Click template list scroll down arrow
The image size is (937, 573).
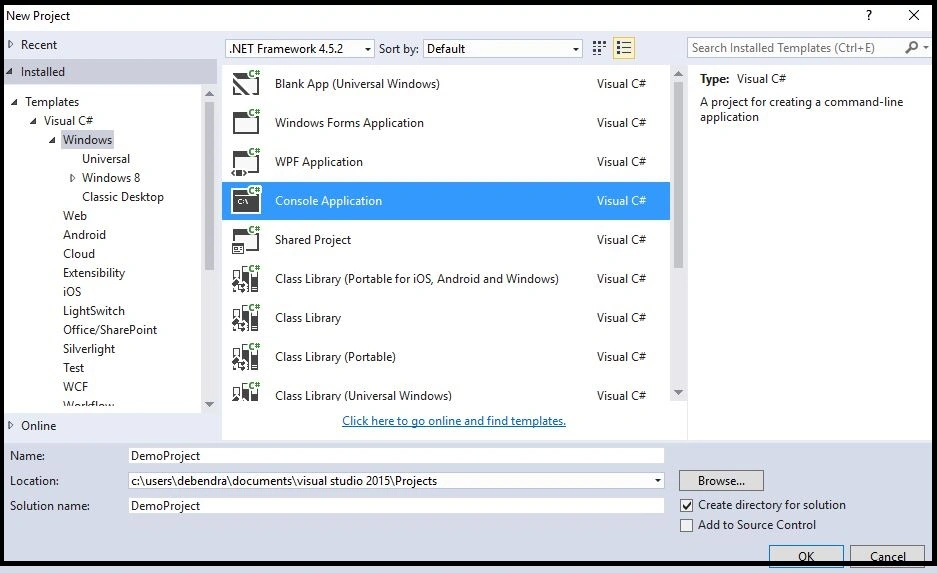pos(678,393)
